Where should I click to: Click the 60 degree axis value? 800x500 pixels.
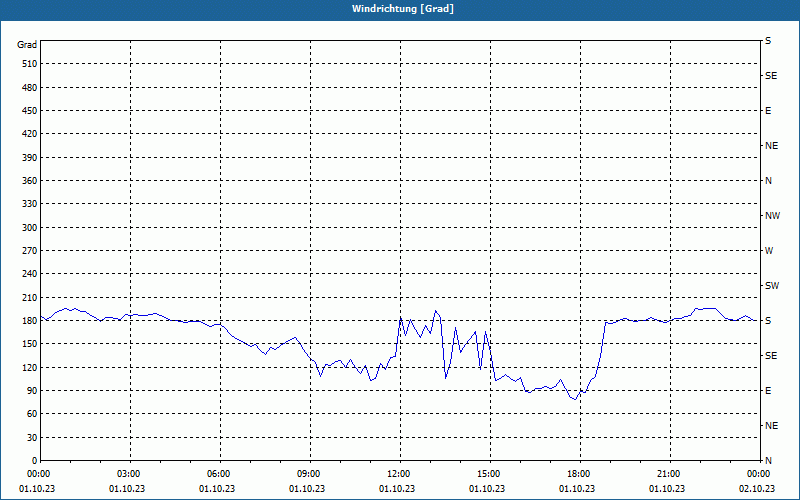[x=32, y=414]
